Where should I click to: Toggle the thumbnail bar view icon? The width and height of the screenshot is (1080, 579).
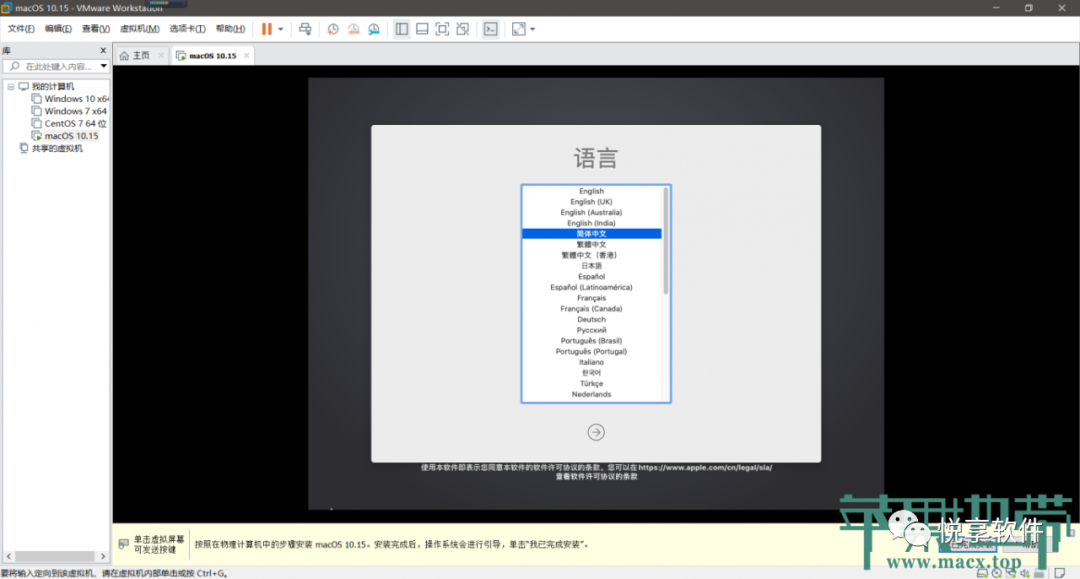point(422,29)
